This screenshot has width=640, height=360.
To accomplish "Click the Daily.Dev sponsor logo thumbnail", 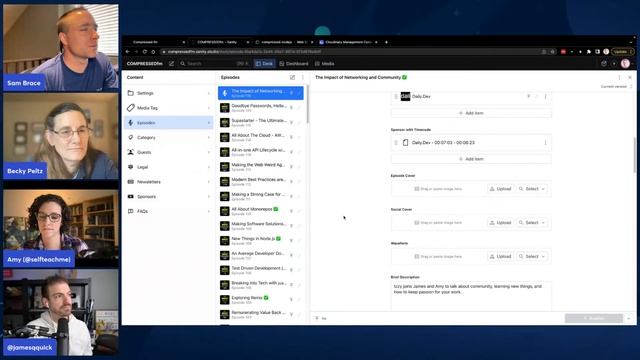I will pos(405,96).
